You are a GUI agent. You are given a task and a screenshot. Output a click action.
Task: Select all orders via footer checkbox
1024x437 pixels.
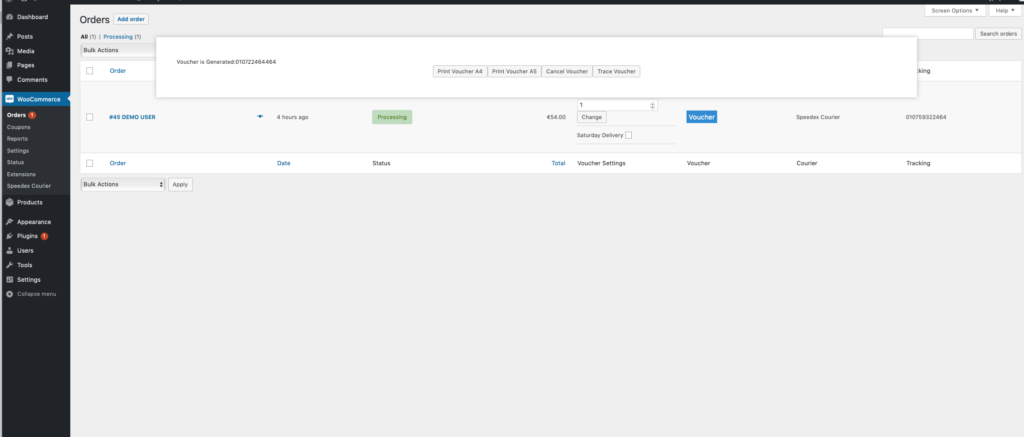click(89, 163)
